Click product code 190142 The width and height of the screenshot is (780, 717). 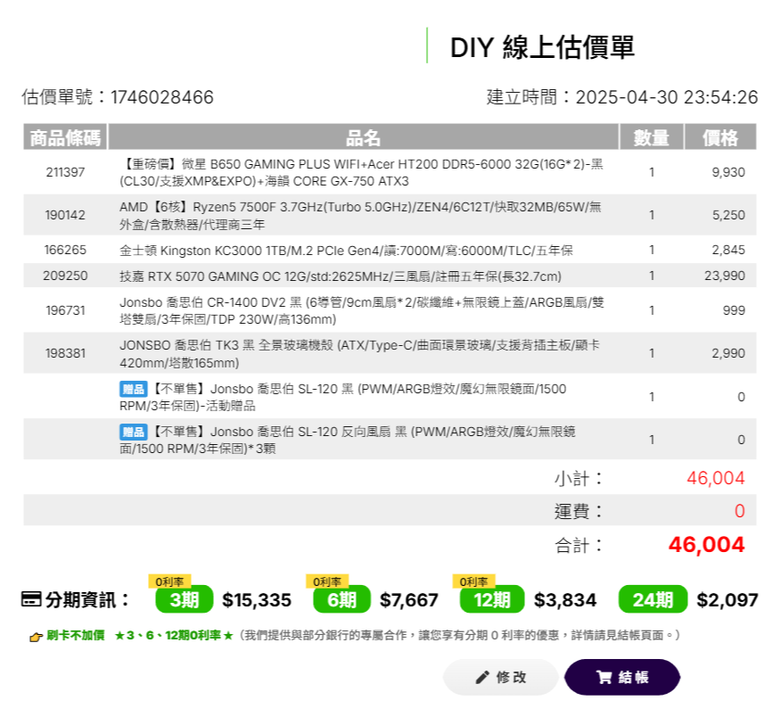65,215
